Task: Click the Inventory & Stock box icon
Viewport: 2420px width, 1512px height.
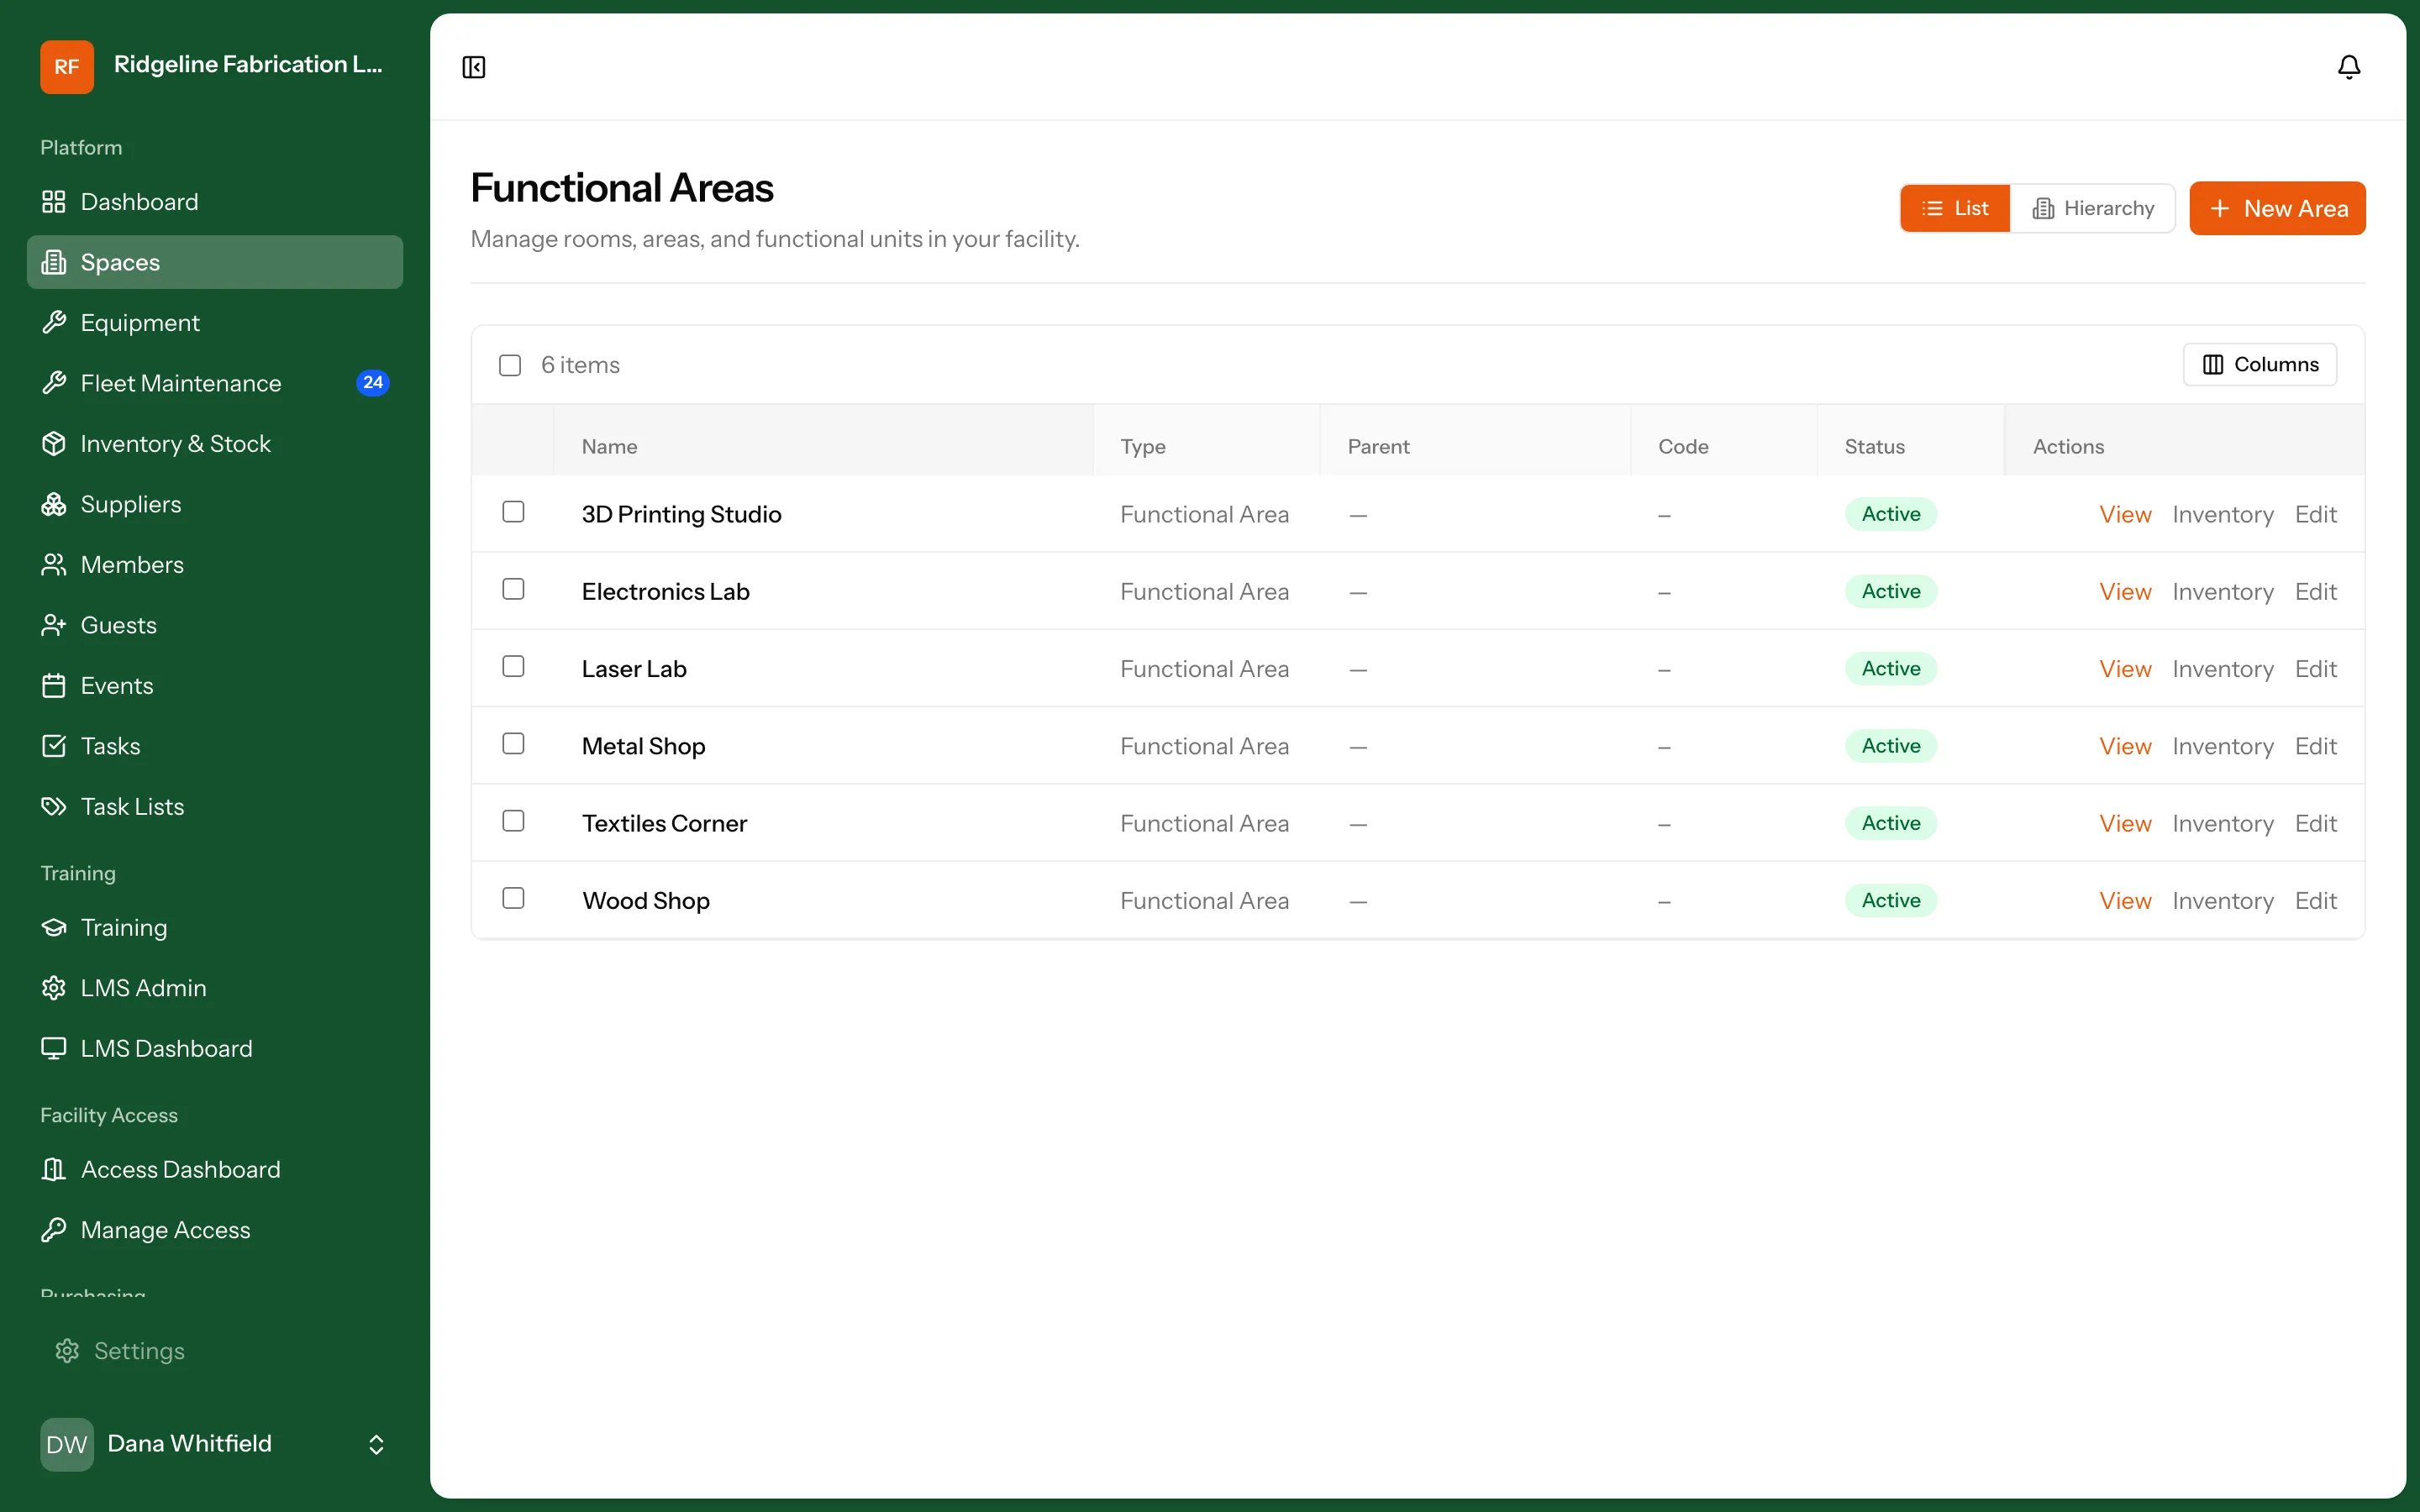Action: [54, 444]
